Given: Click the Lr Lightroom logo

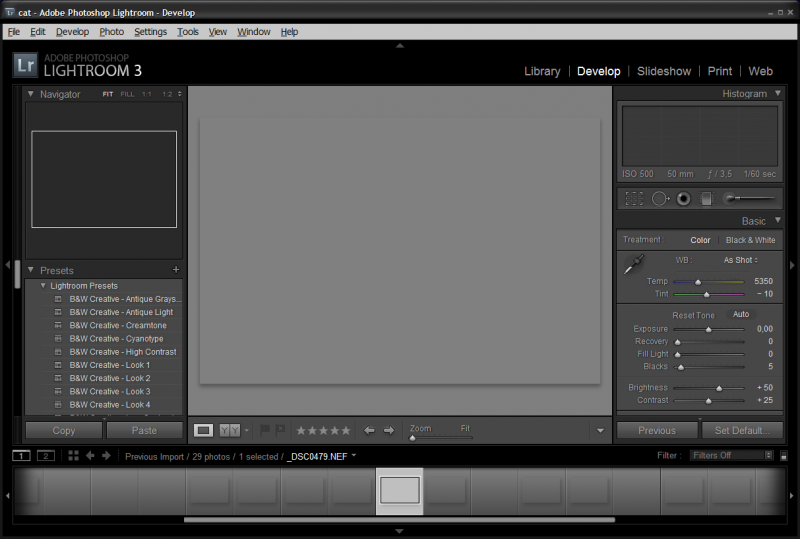Looking at the screenshot, I should pos(26,65).
